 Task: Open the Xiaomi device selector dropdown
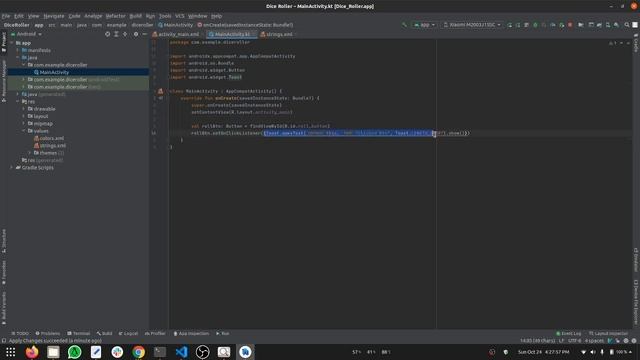[472, 25]
